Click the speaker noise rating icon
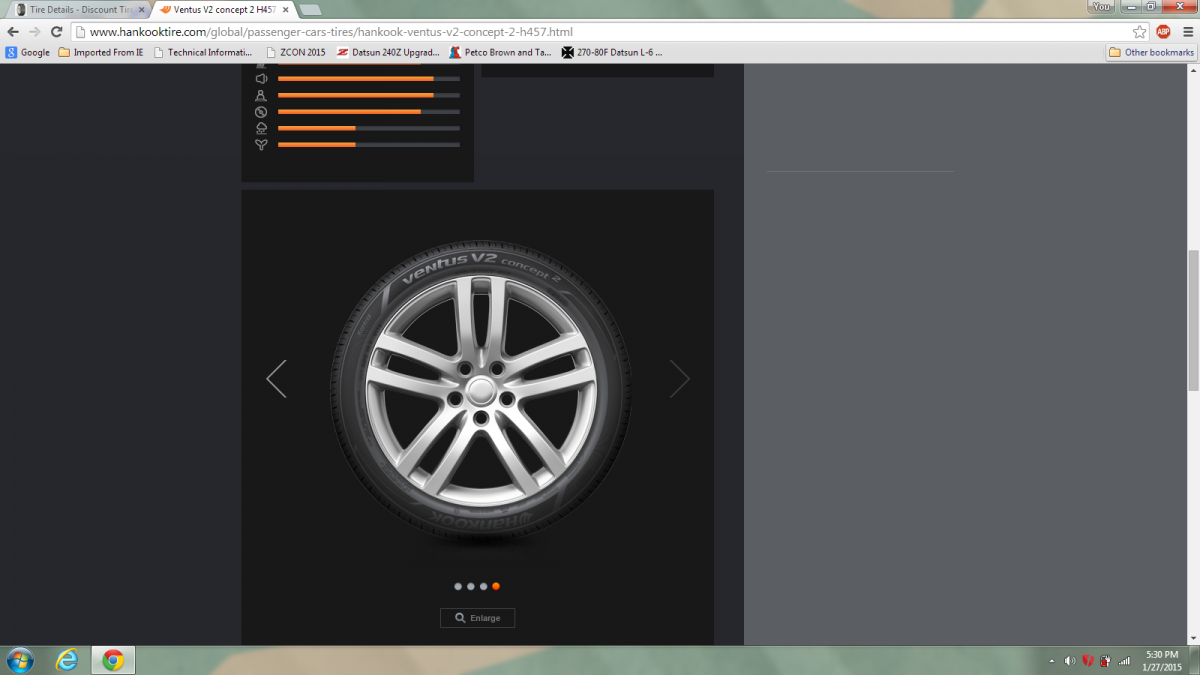 coord(261,78)
